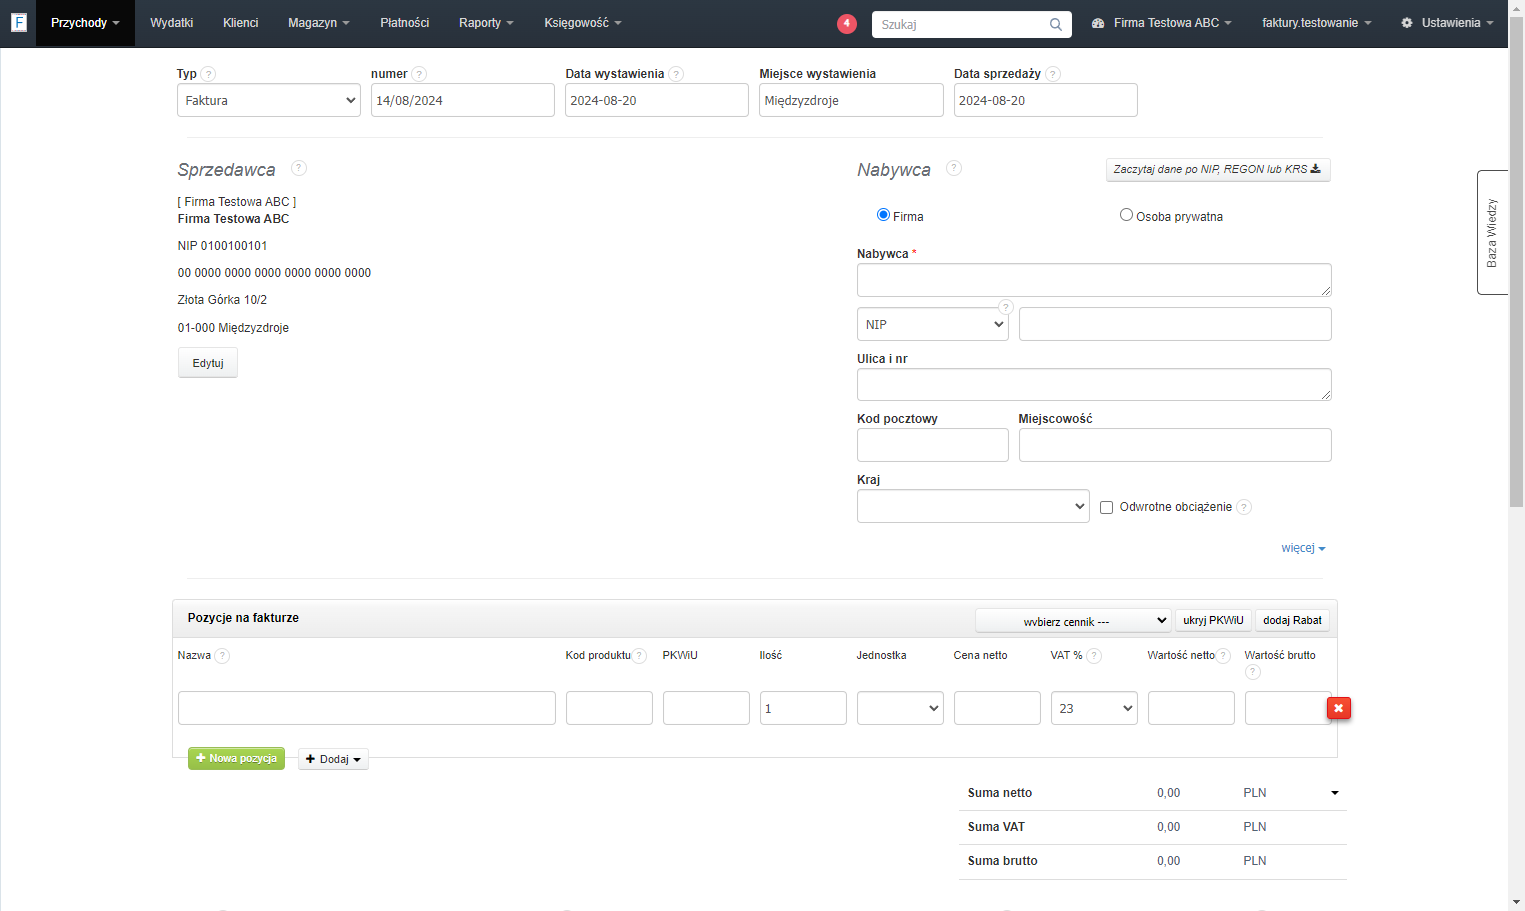Viewport: 1525px width, 911px height.
Task: Select the Firma radio button
Action: pyautogui.click(x=883, y=215)
